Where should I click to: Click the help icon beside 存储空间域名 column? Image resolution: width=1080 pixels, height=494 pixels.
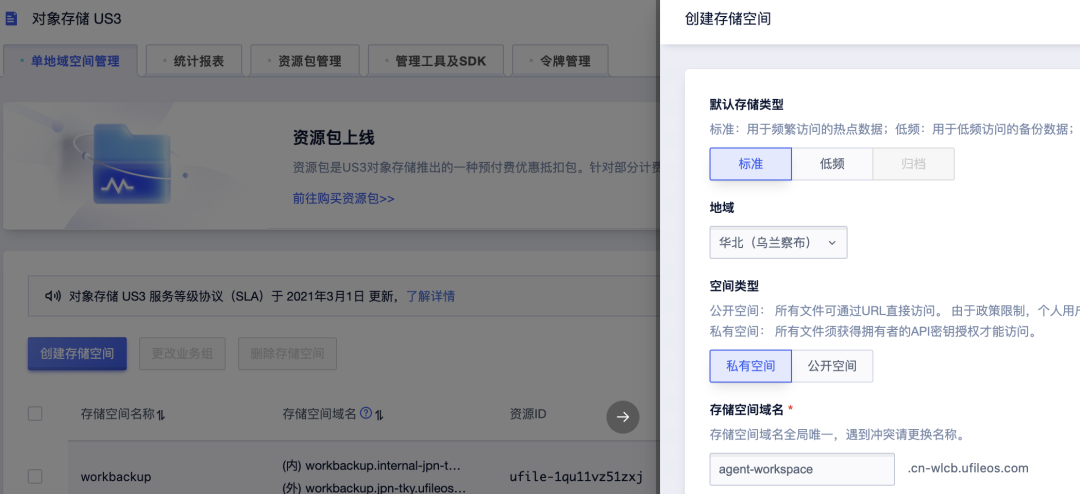(366, 413)
